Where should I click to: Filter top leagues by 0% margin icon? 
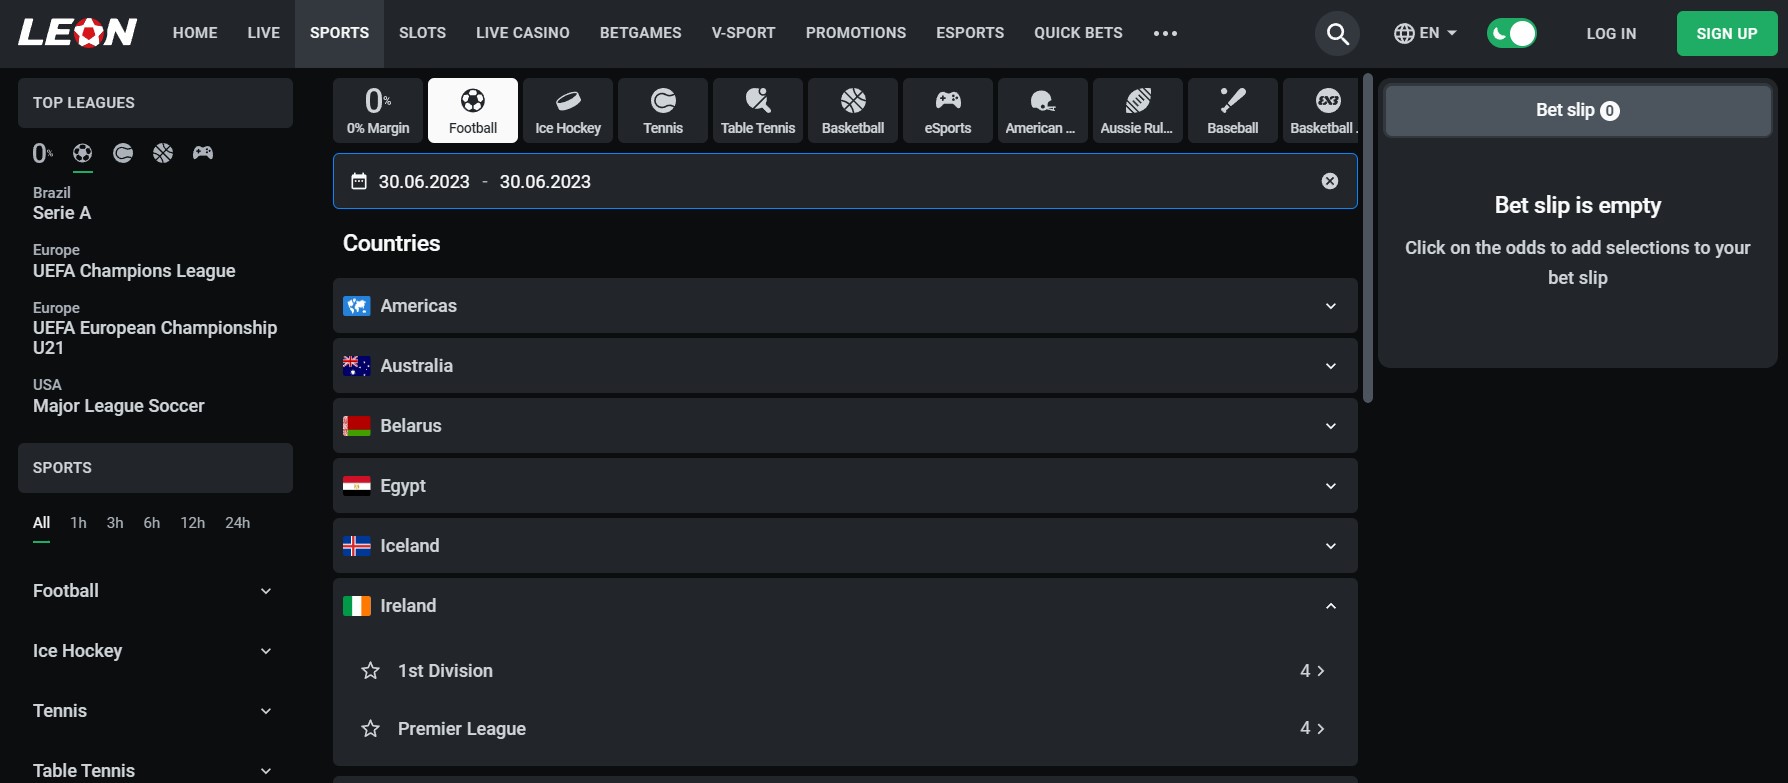[x=43, y=153]
